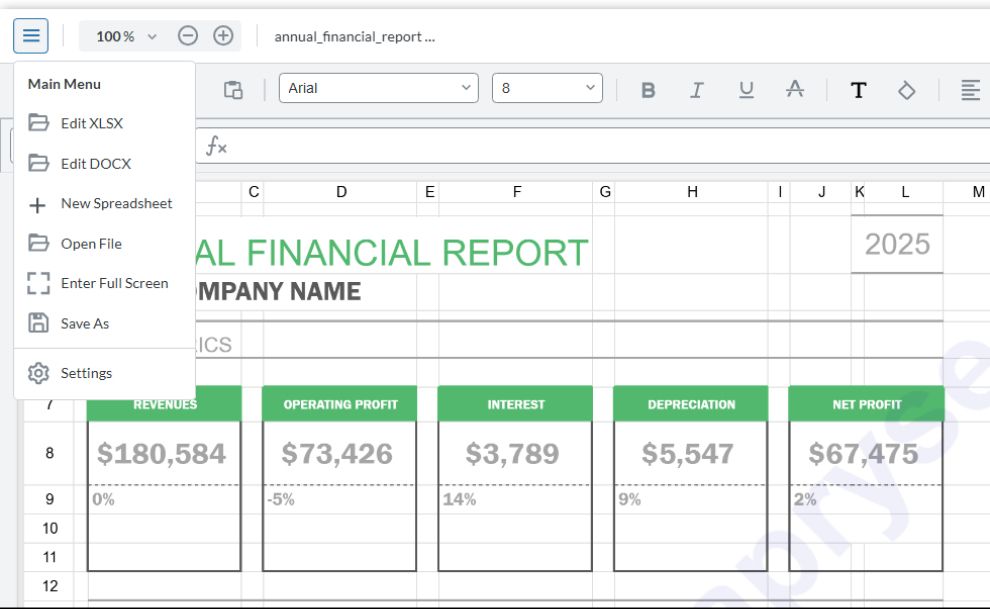Open Settings from Main Menu
The height and width of the screenshot is (609, 990).
104,373
